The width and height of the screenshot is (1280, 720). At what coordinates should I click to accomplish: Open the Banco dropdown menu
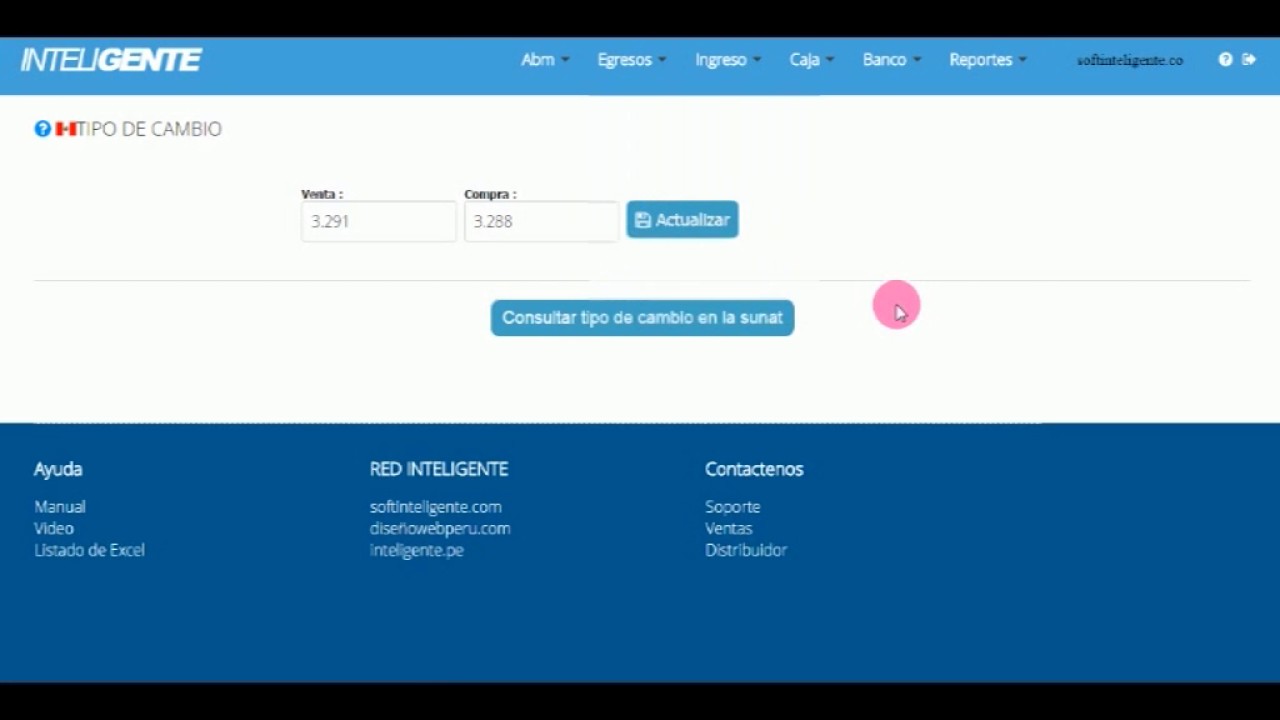pos(892,60)
